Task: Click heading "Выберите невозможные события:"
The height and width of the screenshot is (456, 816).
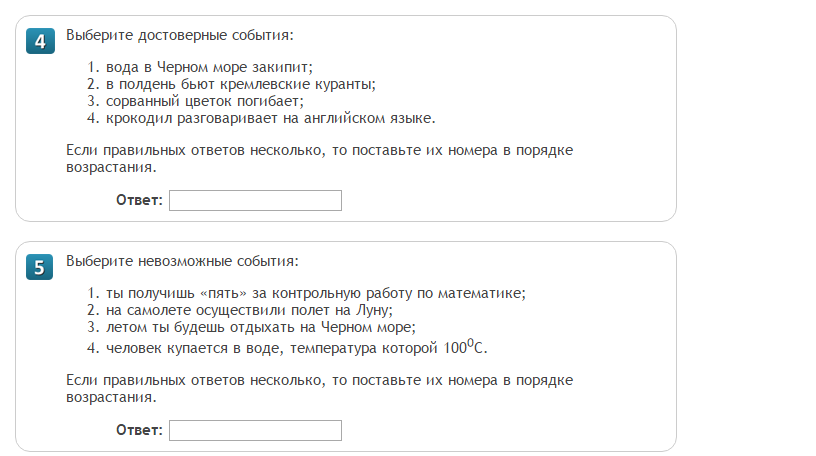Action: click(x=182, y=262)
